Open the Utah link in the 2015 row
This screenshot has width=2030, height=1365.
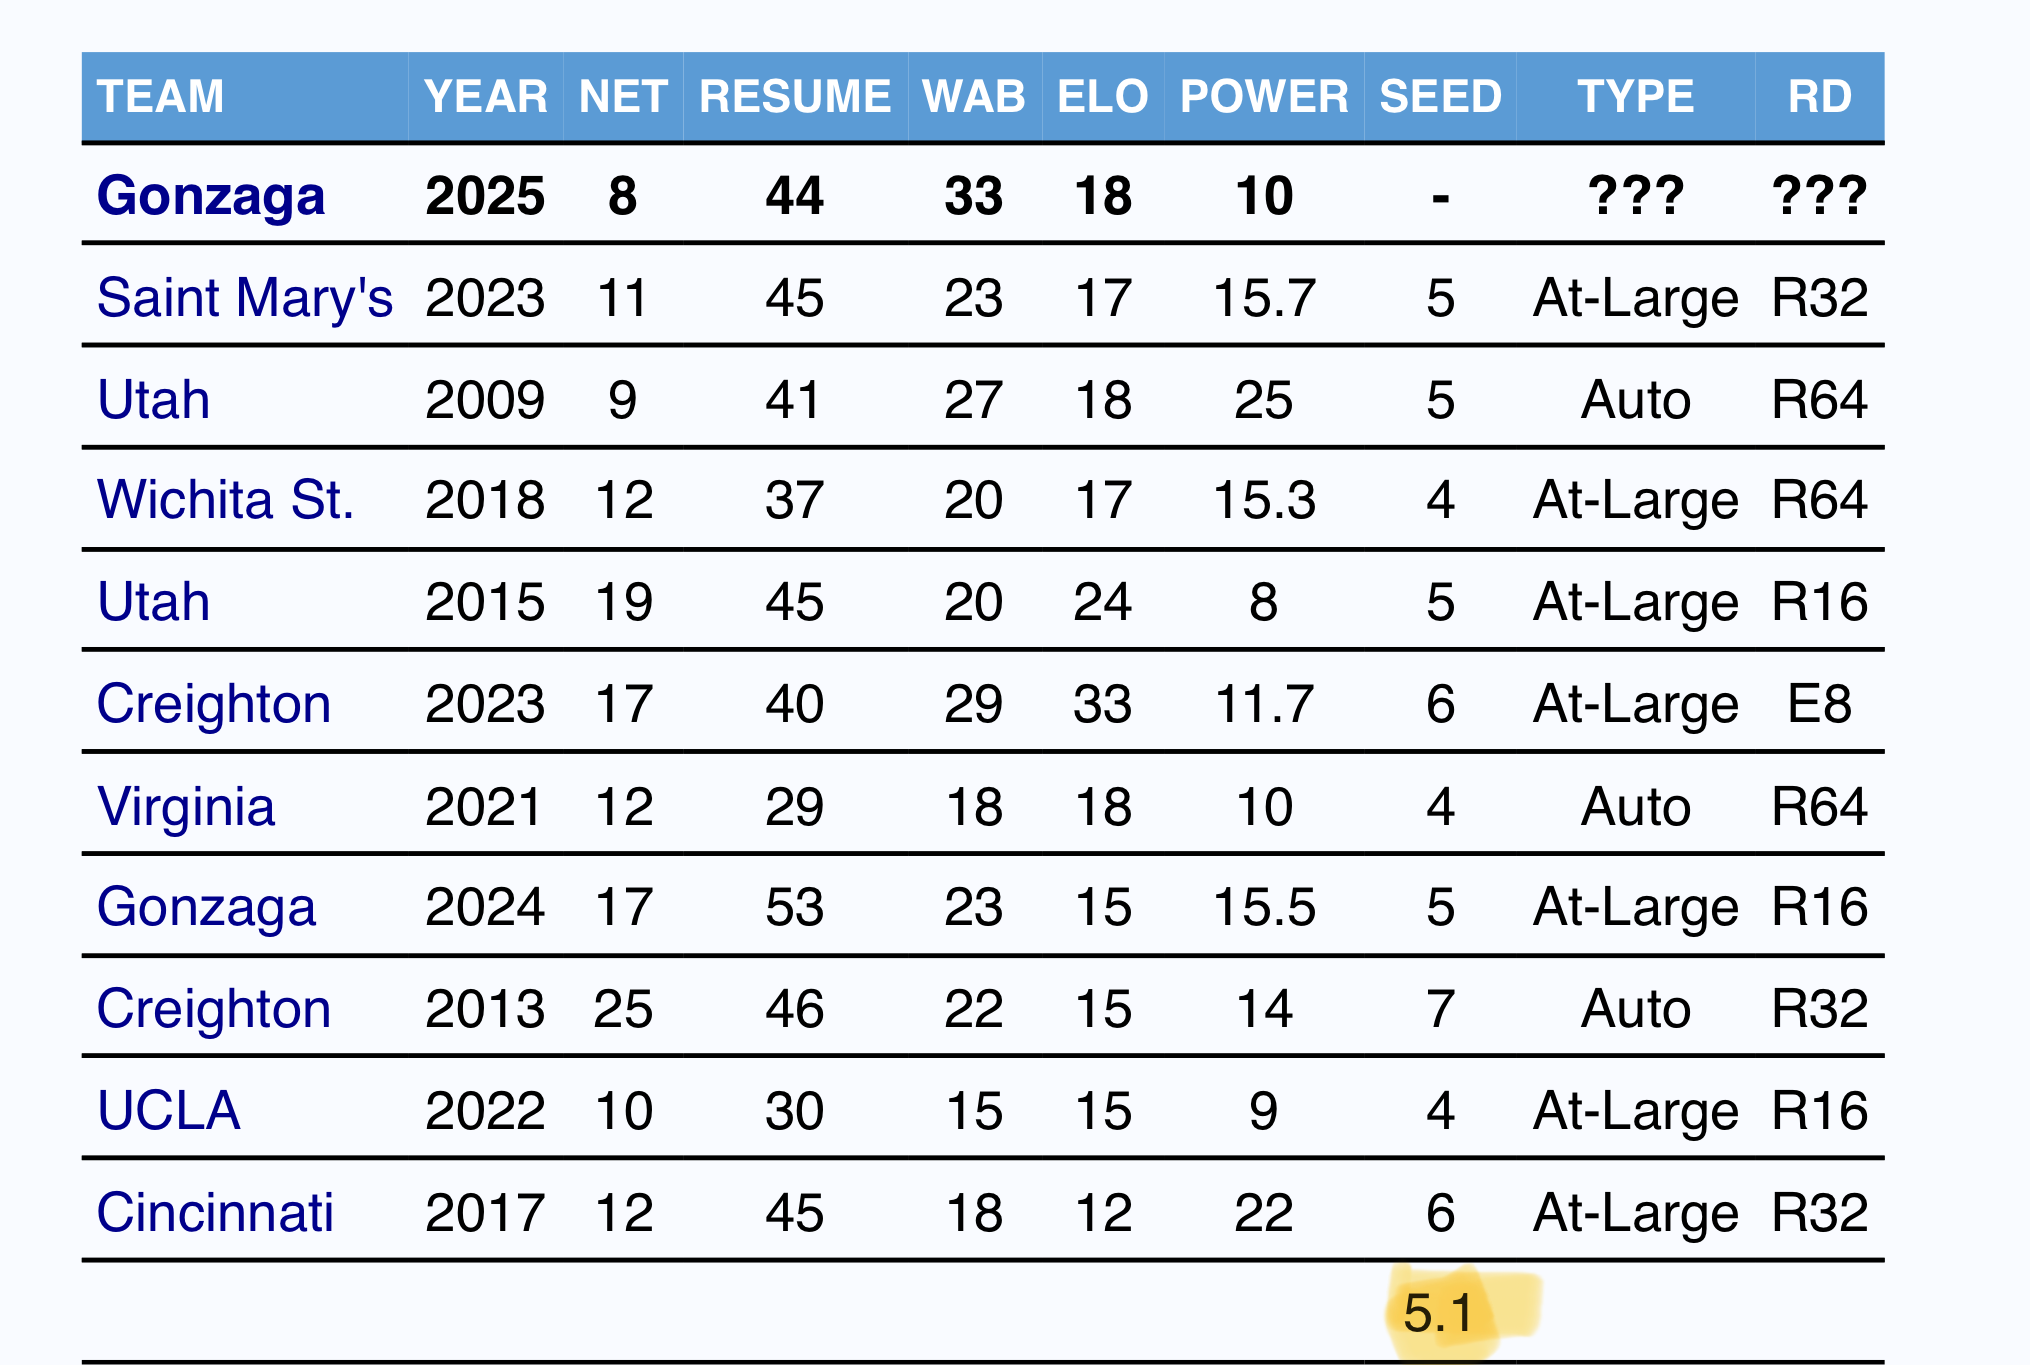pos(153,602)
